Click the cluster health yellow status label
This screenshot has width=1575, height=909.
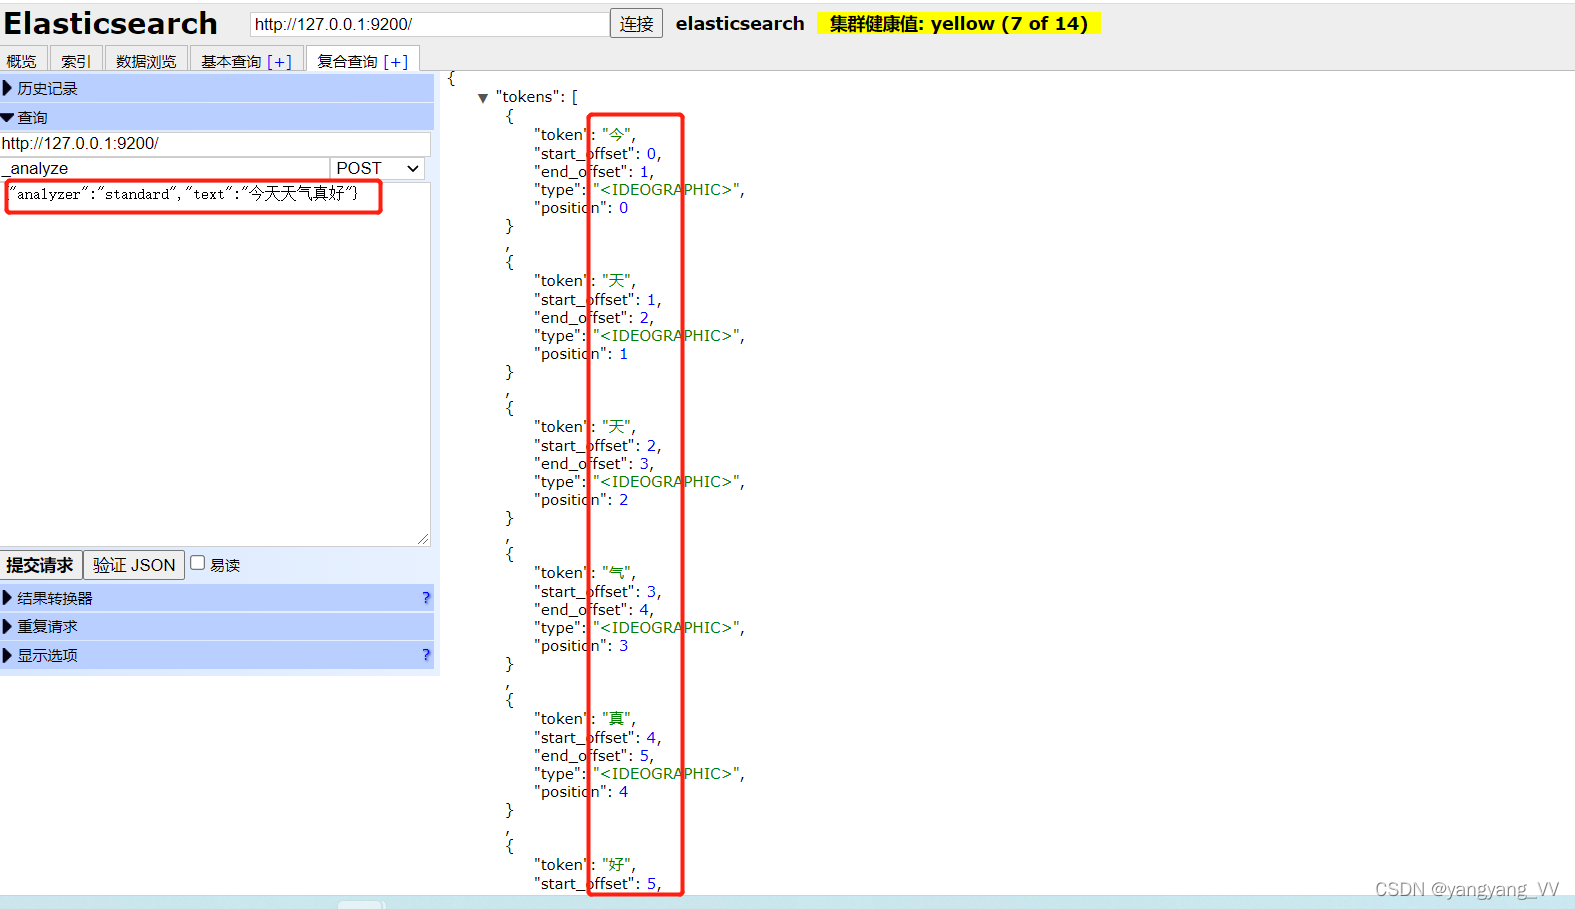(959, 23)
